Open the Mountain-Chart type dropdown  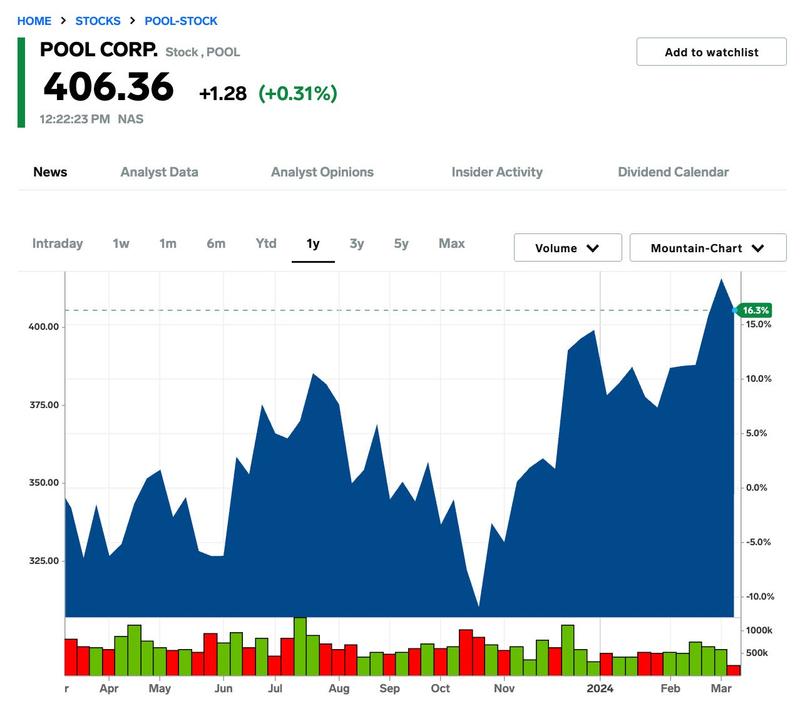(x=708, y=248)
